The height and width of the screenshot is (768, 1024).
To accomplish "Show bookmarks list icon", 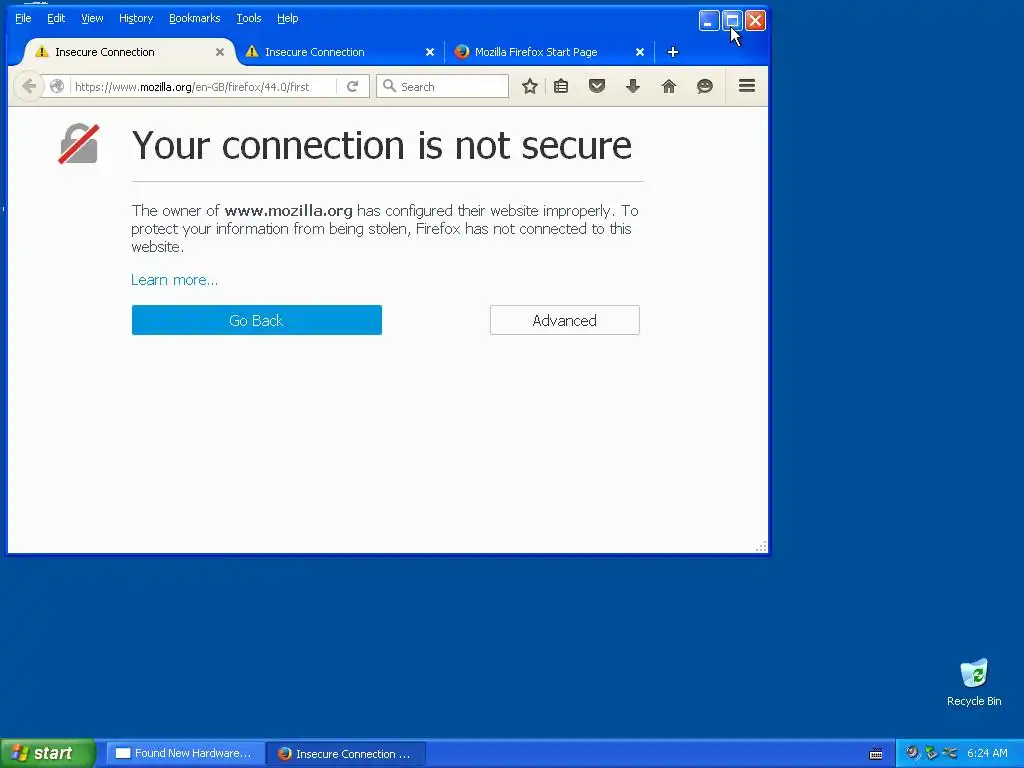I will coord(561,86).
